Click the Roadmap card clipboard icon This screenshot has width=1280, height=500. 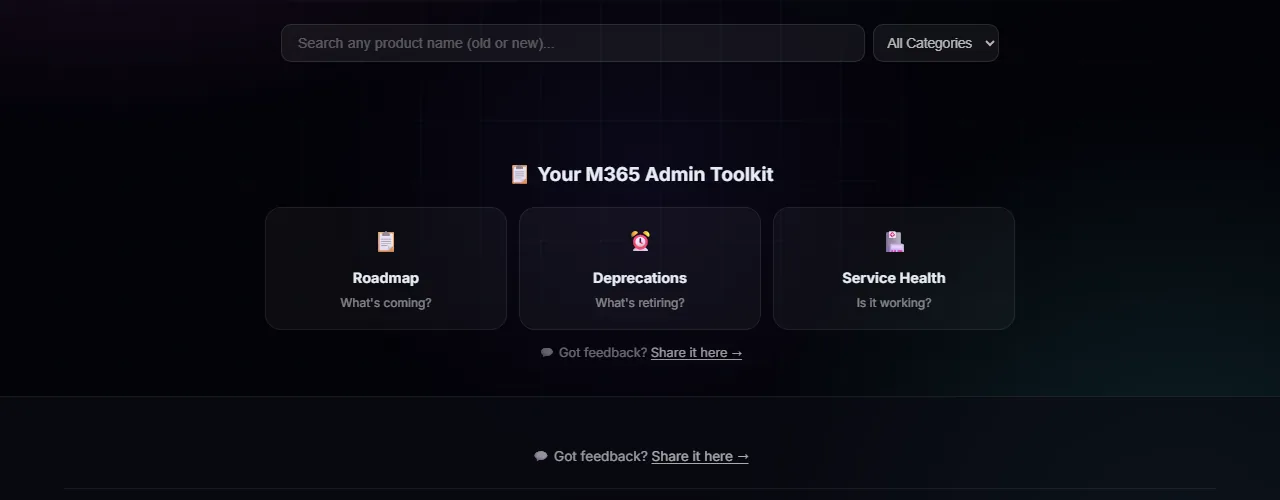tap(386, 241)
